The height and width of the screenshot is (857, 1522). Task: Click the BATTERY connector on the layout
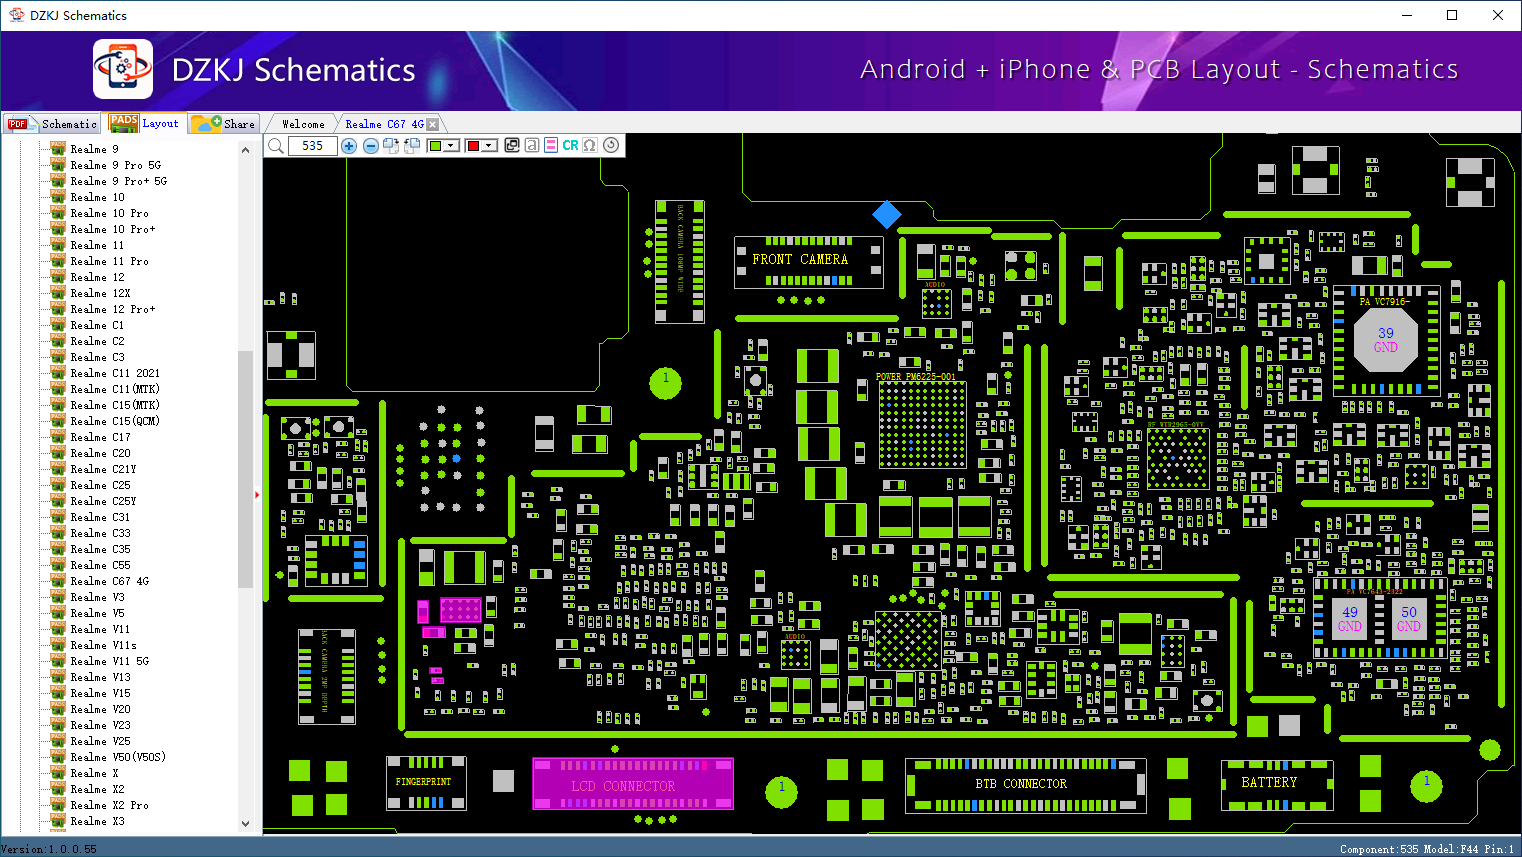click(x=1277, y=784)
